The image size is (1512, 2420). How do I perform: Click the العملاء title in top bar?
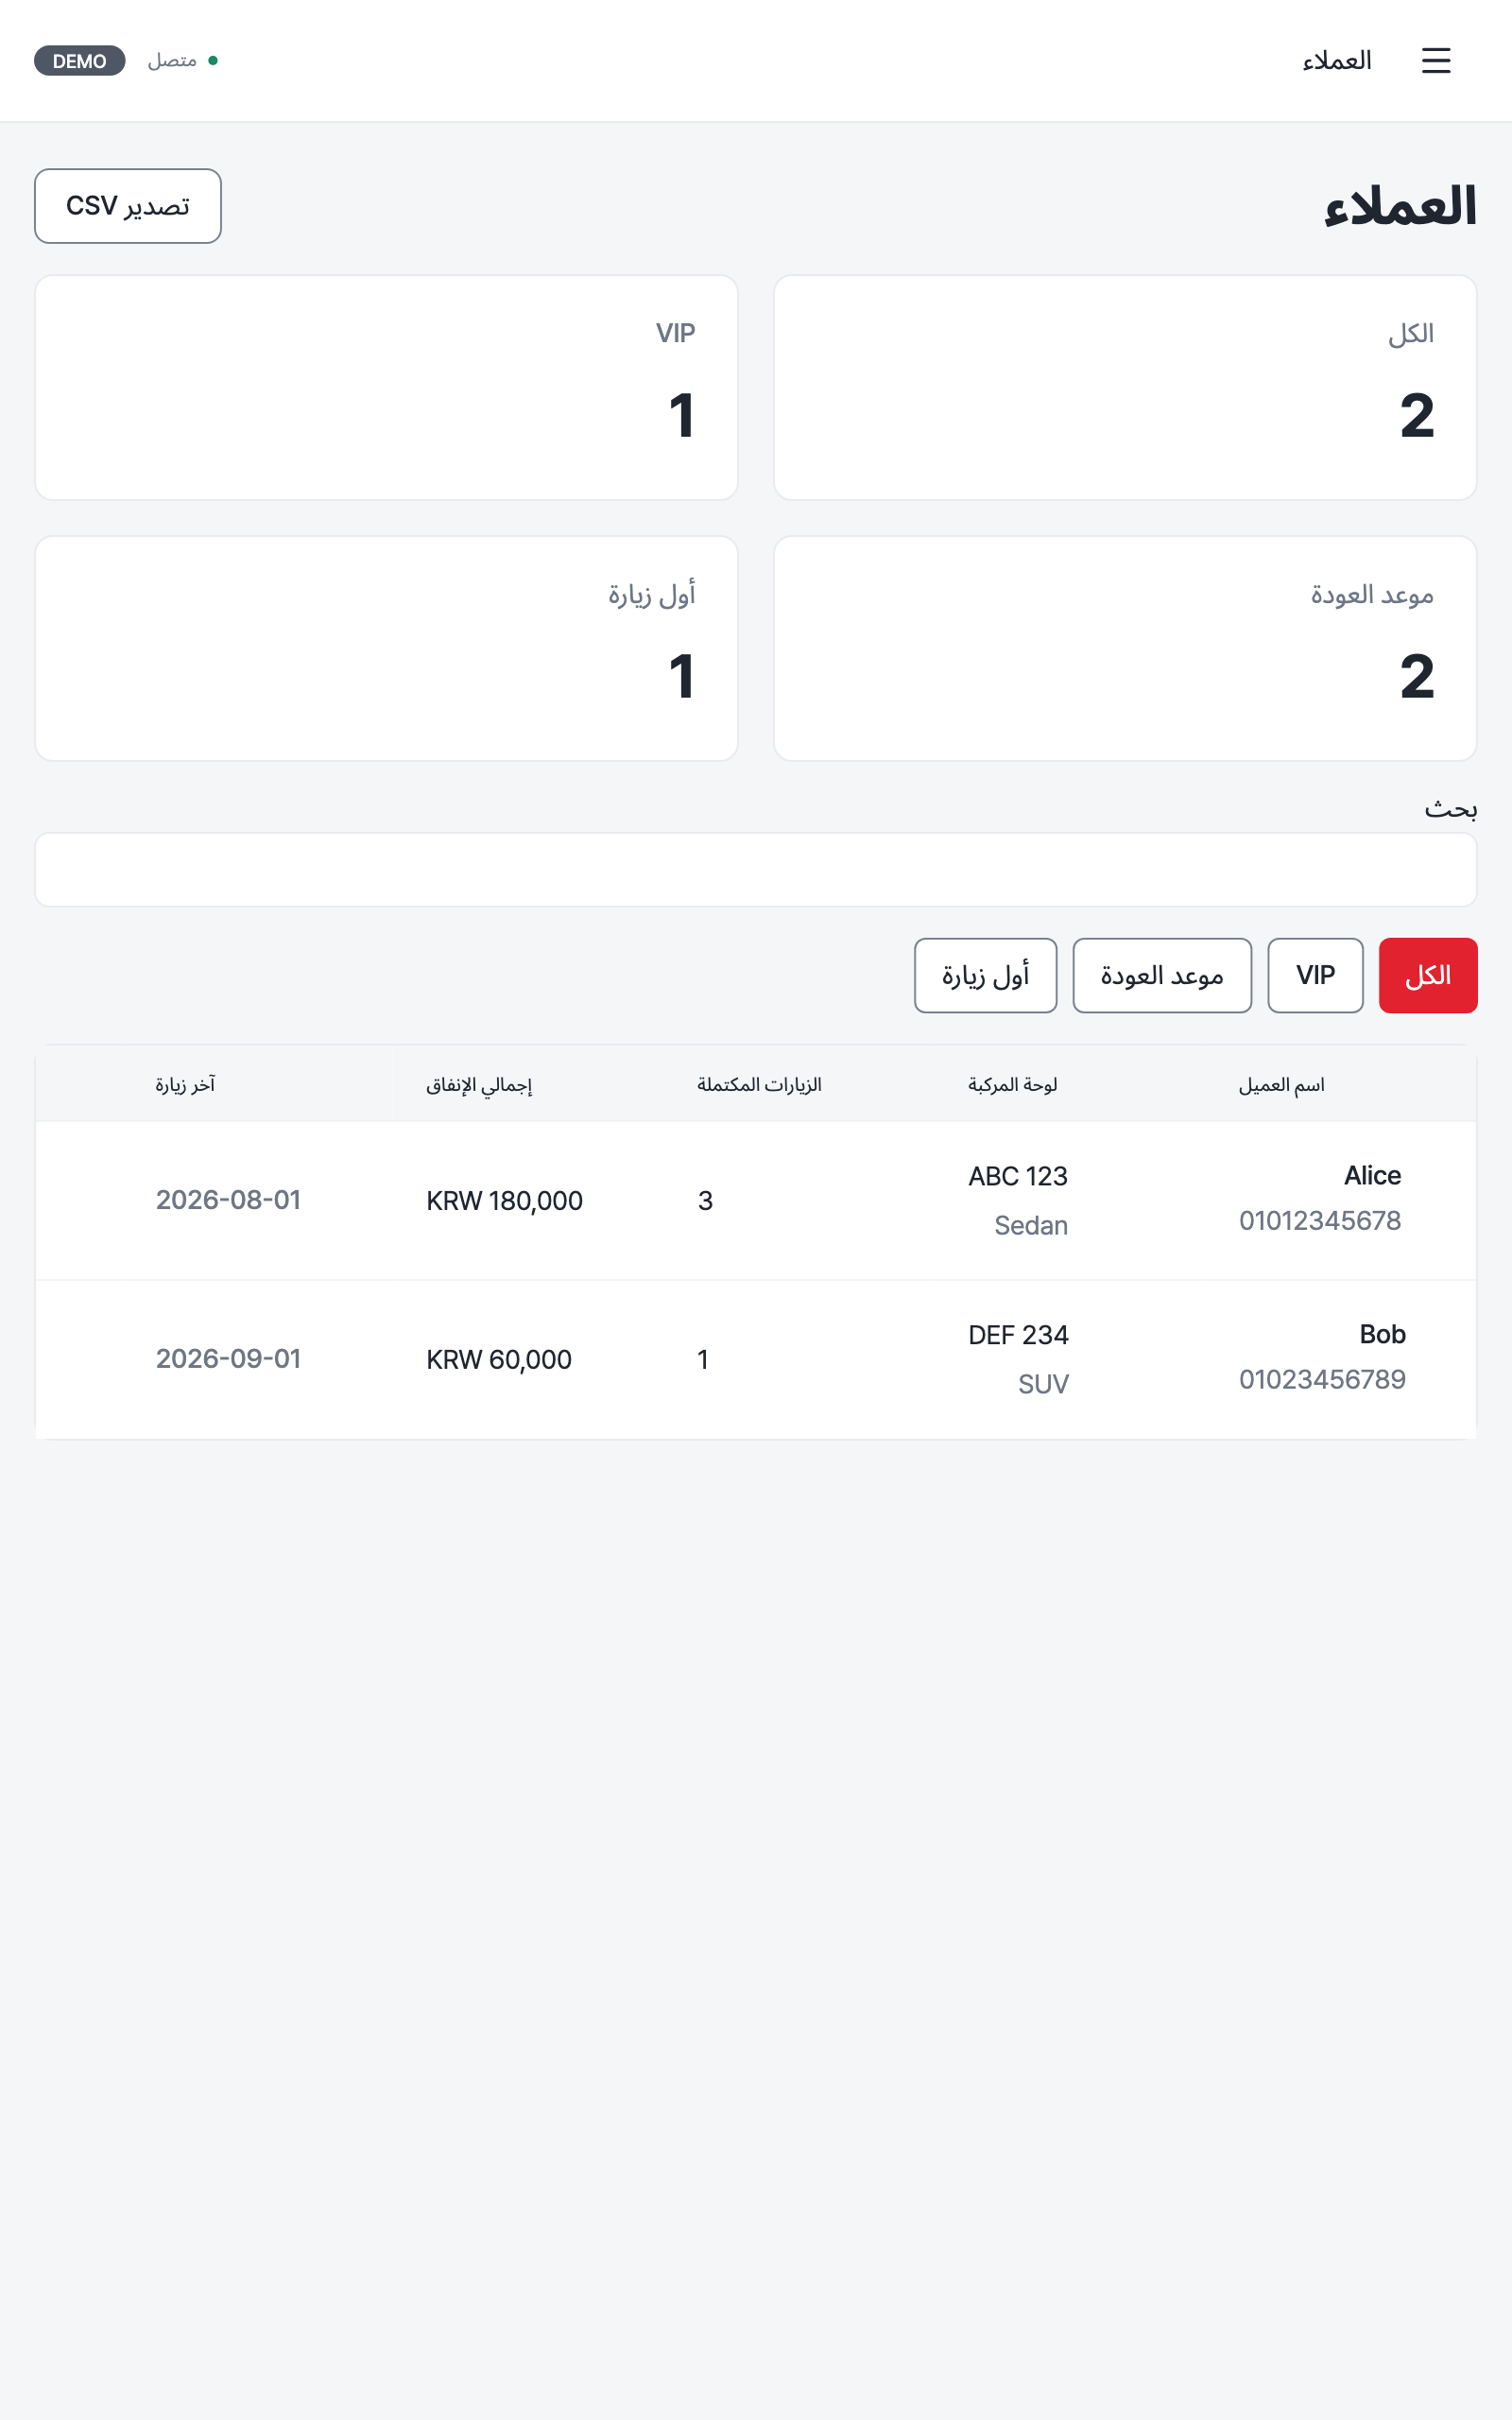point(1336,61)
